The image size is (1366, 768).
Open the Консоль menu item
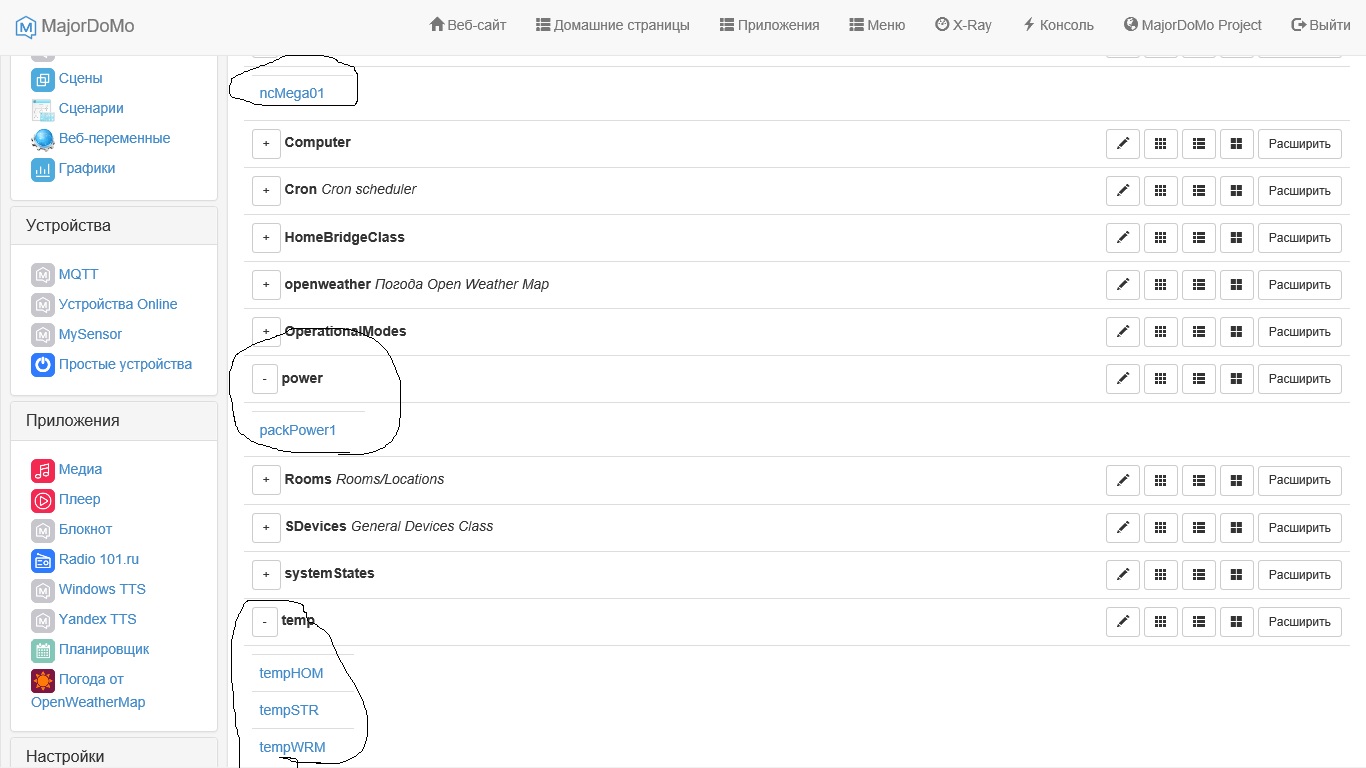(x=1058, y=25)
